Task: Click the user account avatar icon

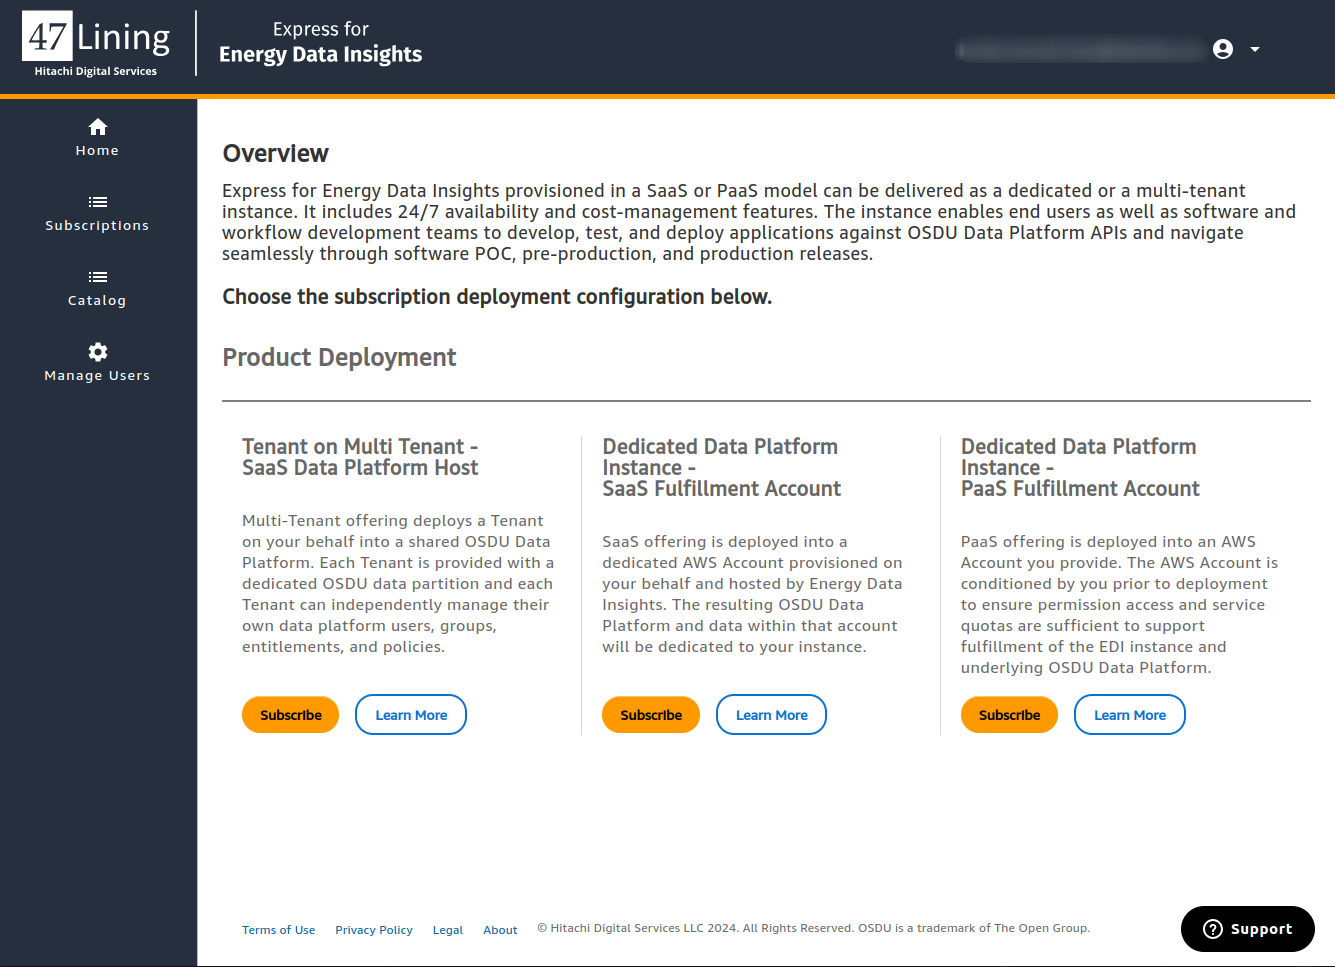Action: click(1222, 49)
